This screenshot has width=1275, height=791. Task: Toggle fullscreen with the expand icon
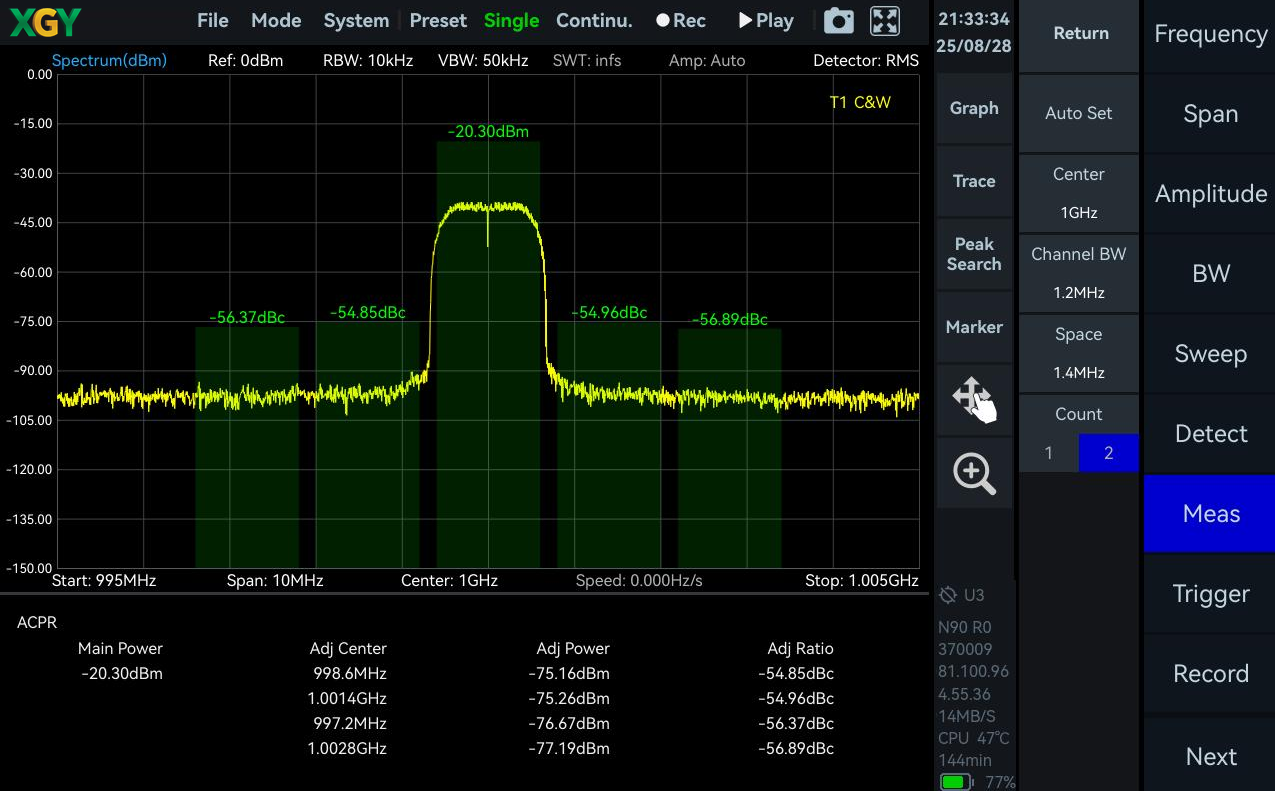point(884,20)
